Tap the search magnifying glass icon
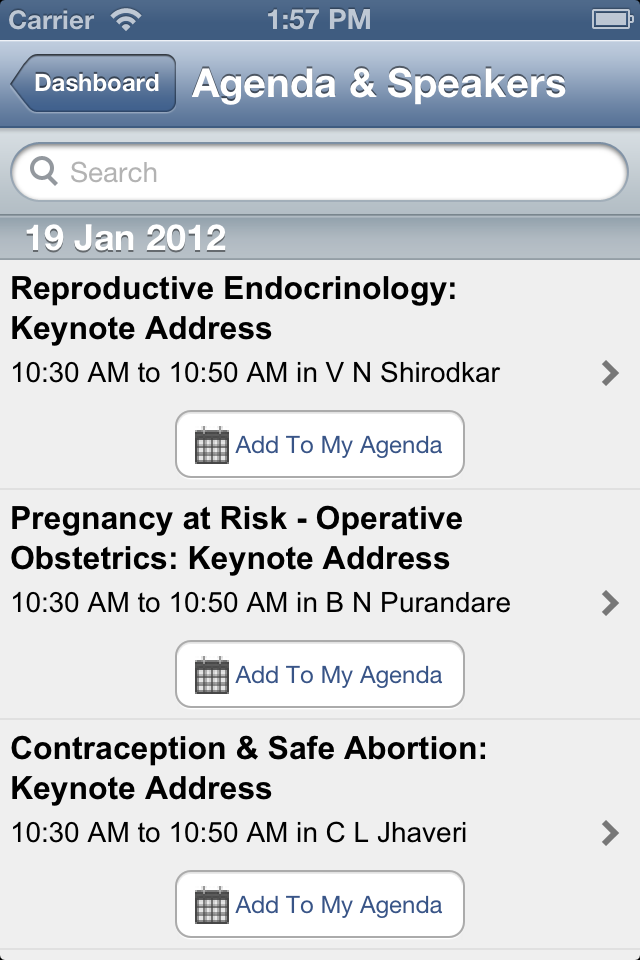Image resolution: width=640 pixels, height=960 pixels. click(x=44, y=172)
